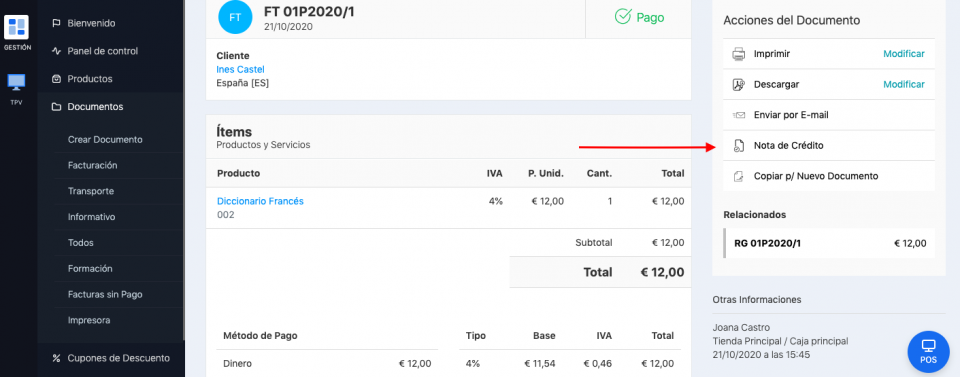Viewport: 960px width, 377px height.
Task: Click the envelope icon for Enviar por E-mail
Action: (x=738, y=115)
